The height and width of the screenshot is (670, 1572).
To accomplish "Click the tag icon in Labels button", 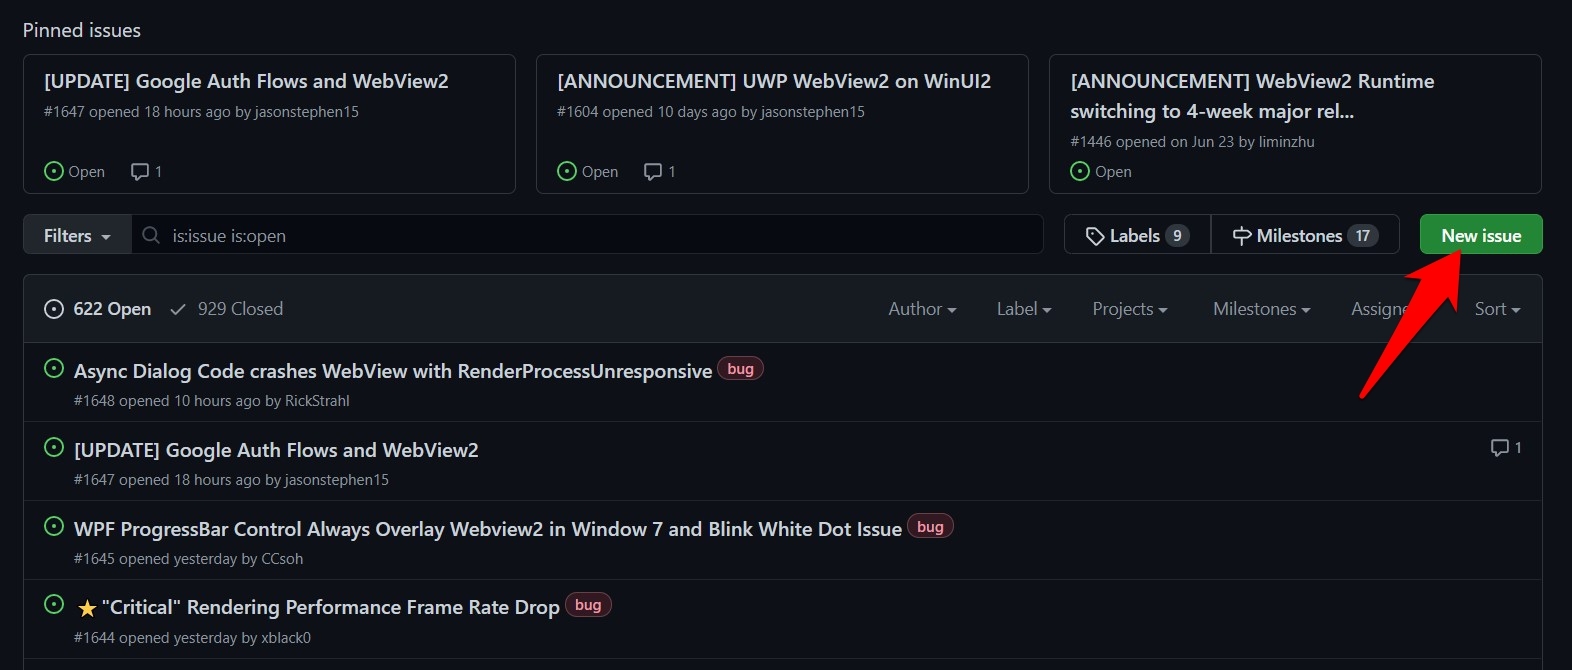I will click(x=1095, y=236).
